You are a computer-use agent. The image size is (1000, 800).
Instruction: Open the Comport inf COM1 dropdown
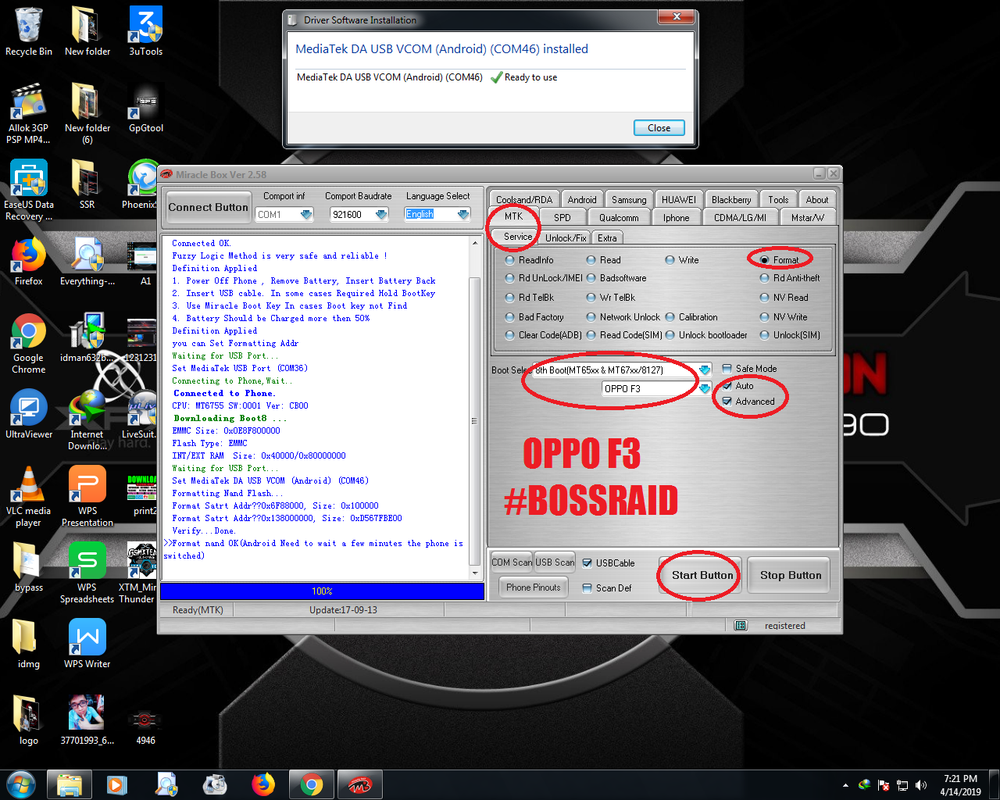[x=306, y=214]
